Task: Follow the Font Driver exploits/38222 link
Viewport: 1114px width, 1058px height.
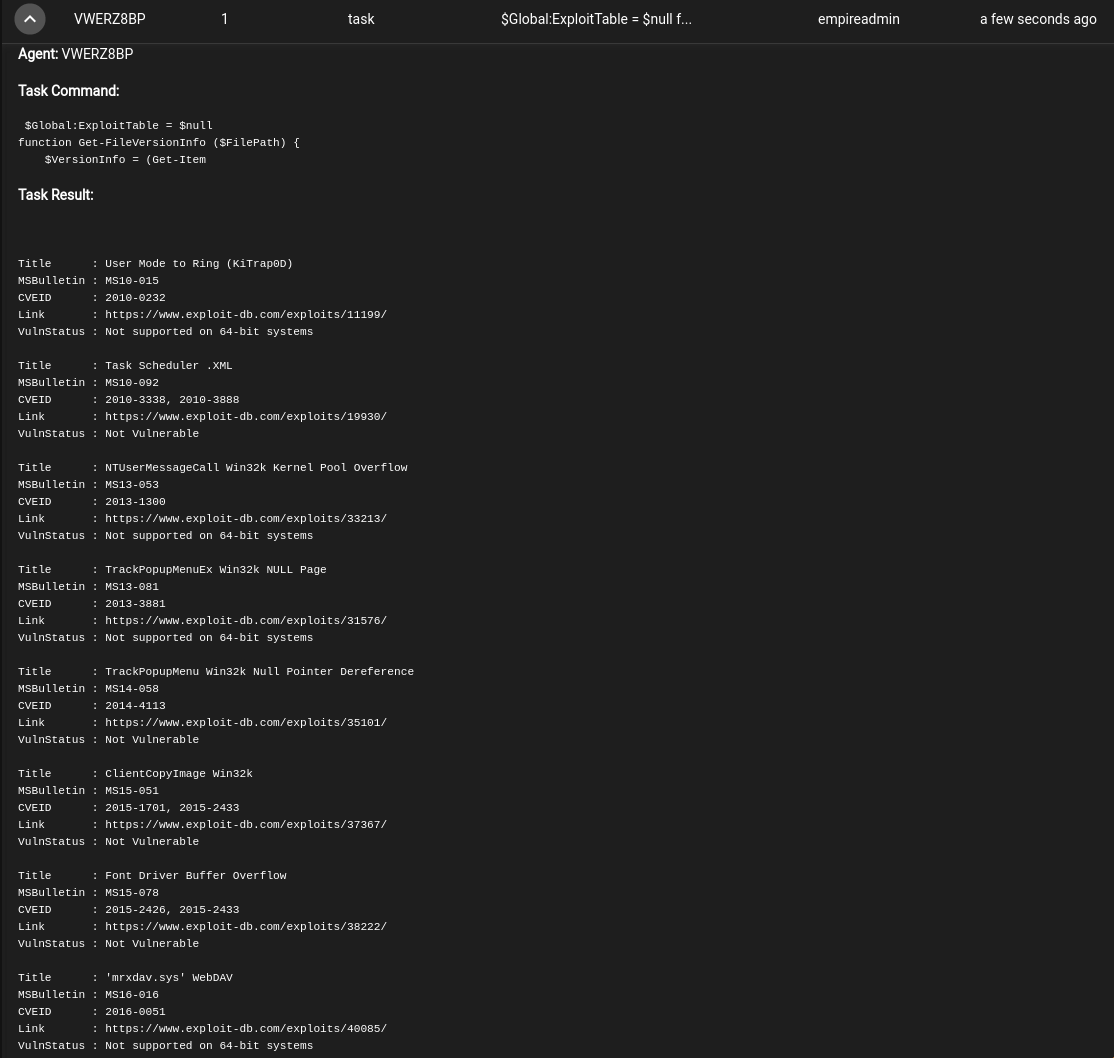Action: point(245,927)
